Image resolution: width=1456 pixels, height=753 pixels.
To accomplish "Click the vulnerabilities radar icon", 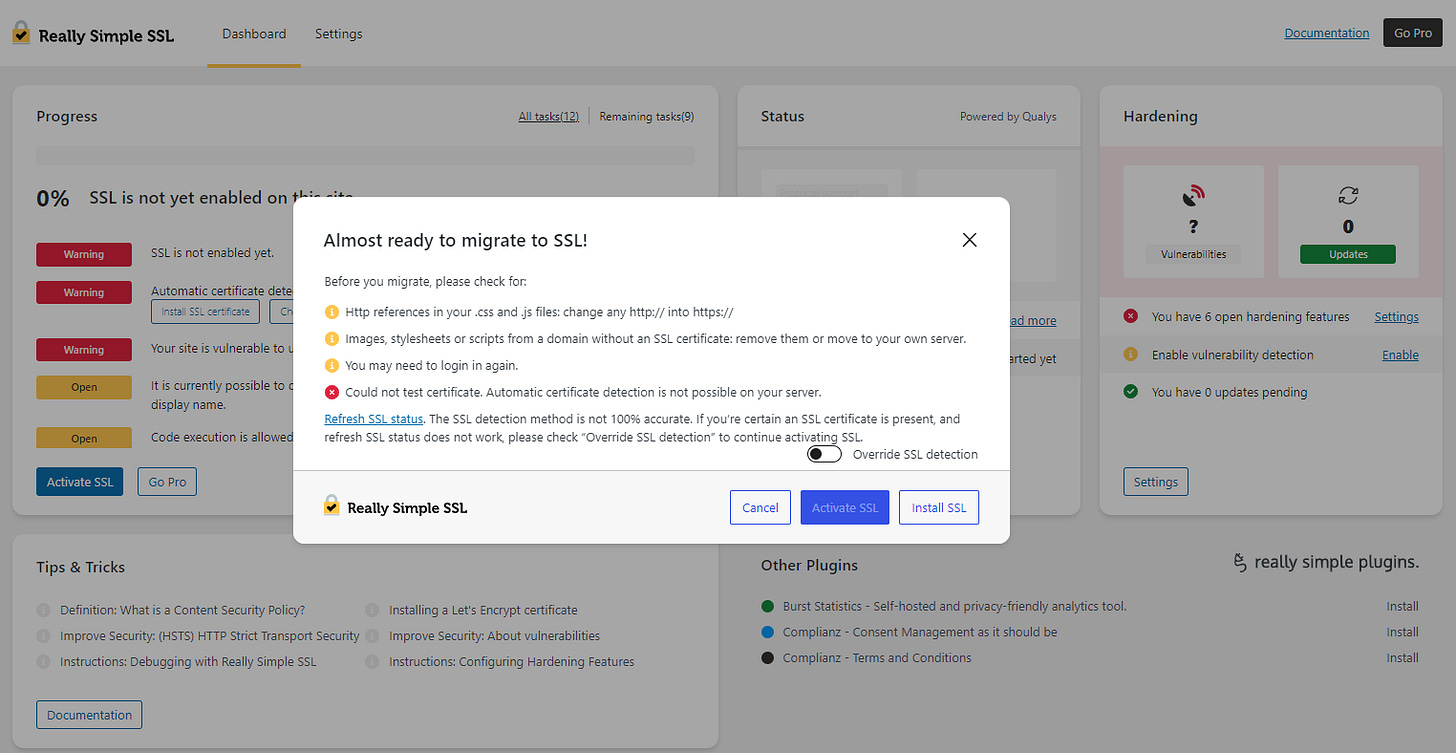I will 1194,194.
